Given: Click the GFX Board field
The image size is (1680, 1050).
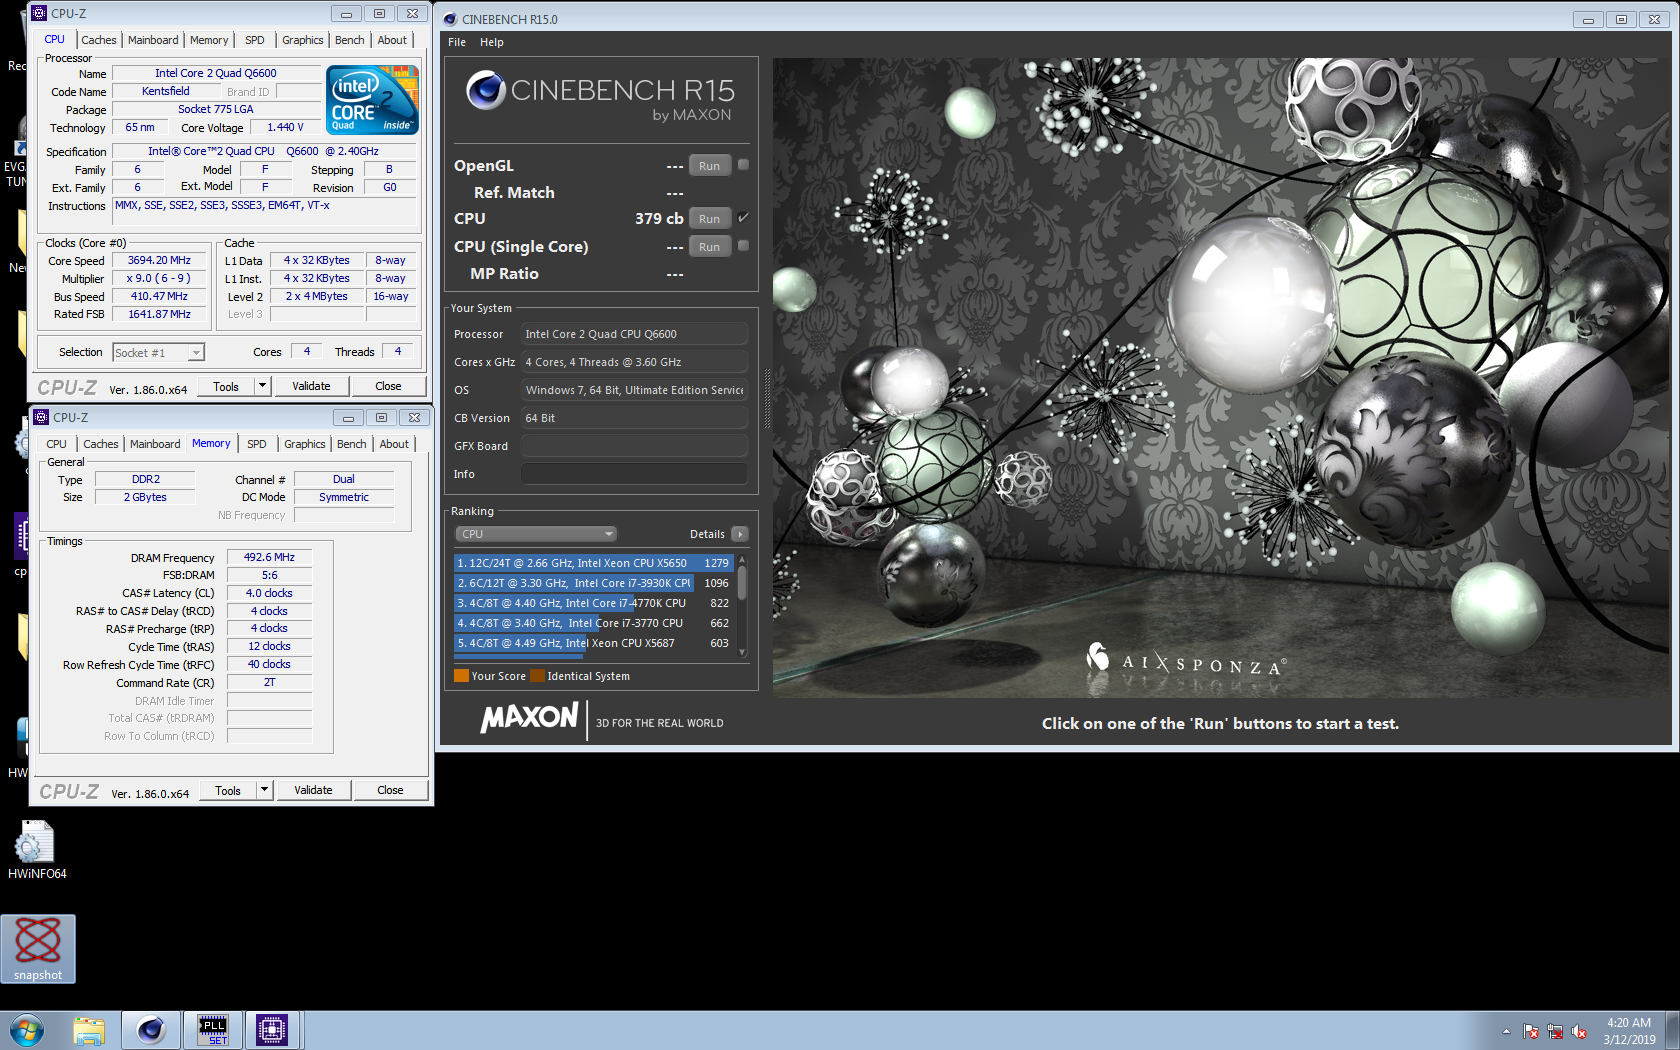Looking at the screenshot, I should tap(634, 446).
